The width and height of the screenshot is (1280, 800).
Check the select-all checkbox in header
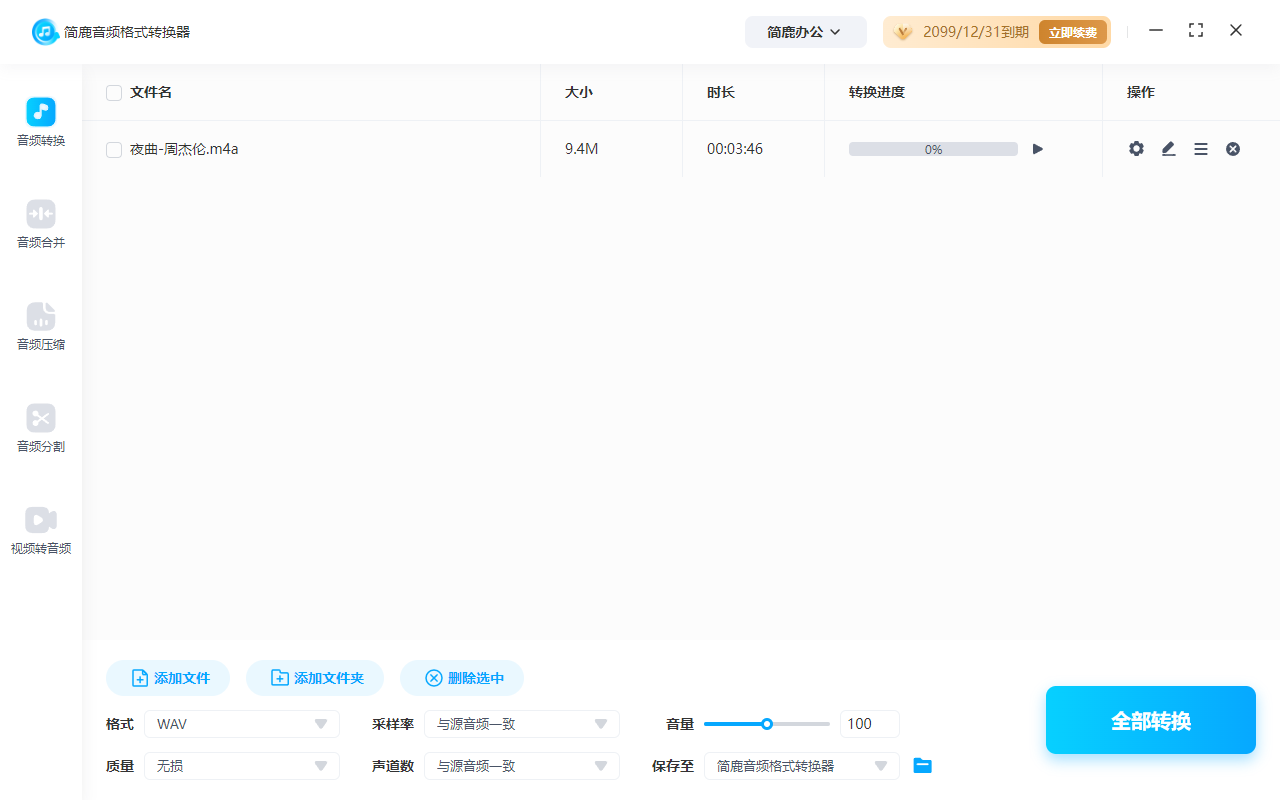[113, 92]
